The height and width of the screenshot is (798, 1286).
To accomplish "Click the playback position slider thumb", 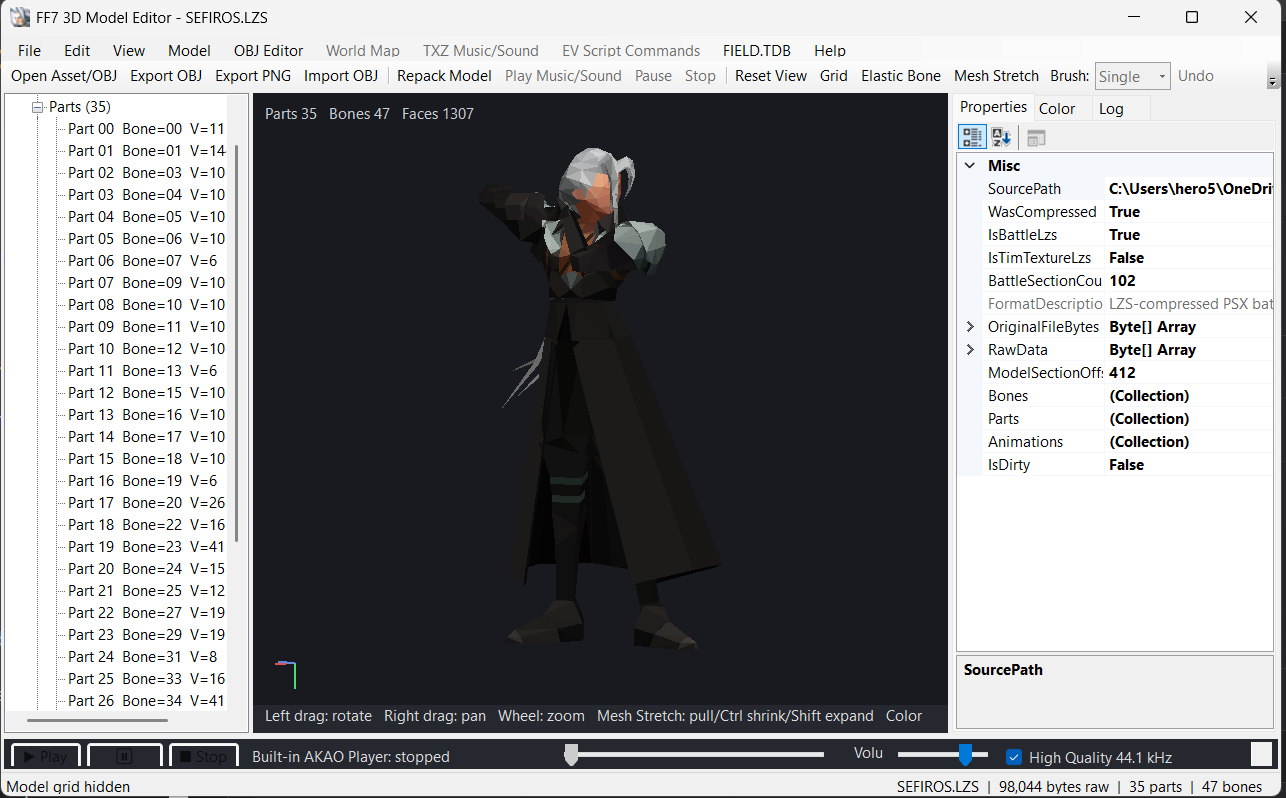I will [571, 755].
